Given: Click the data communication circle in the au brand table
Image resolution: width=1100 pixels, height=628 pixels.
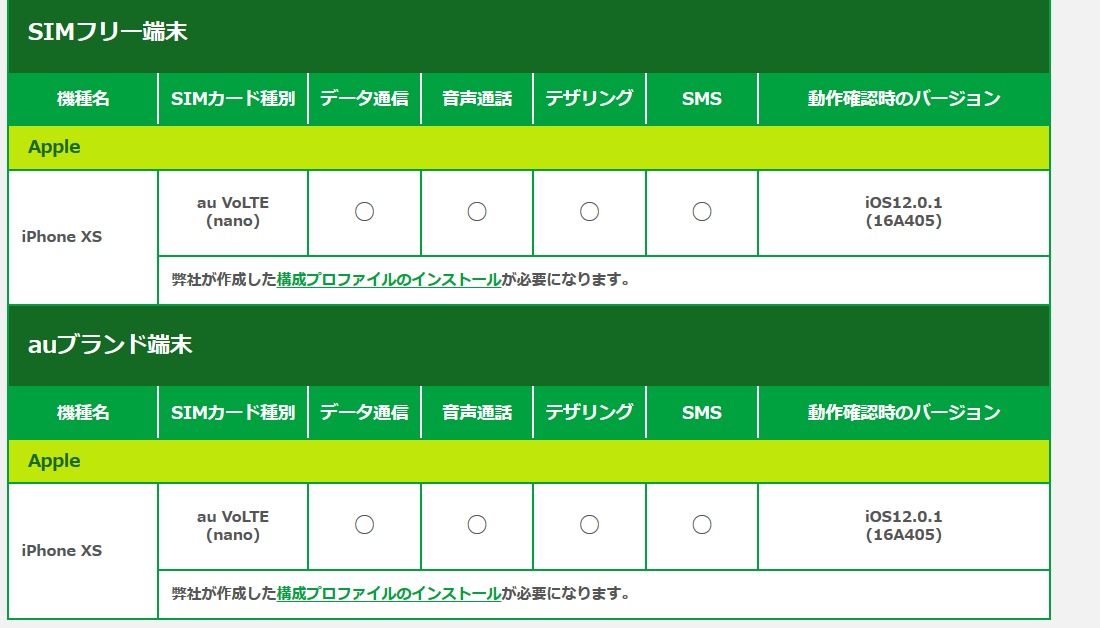Looking at the screenshot, I should (365, 525).
